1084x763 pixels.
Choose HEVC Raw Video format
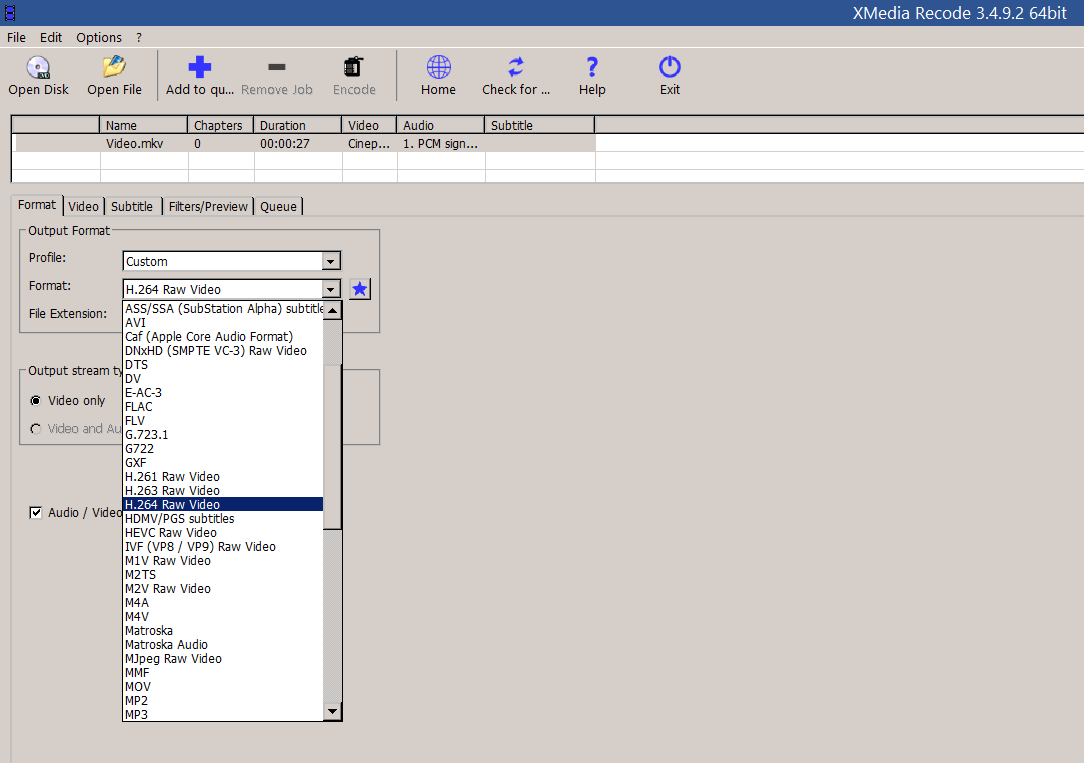point(223,533)
